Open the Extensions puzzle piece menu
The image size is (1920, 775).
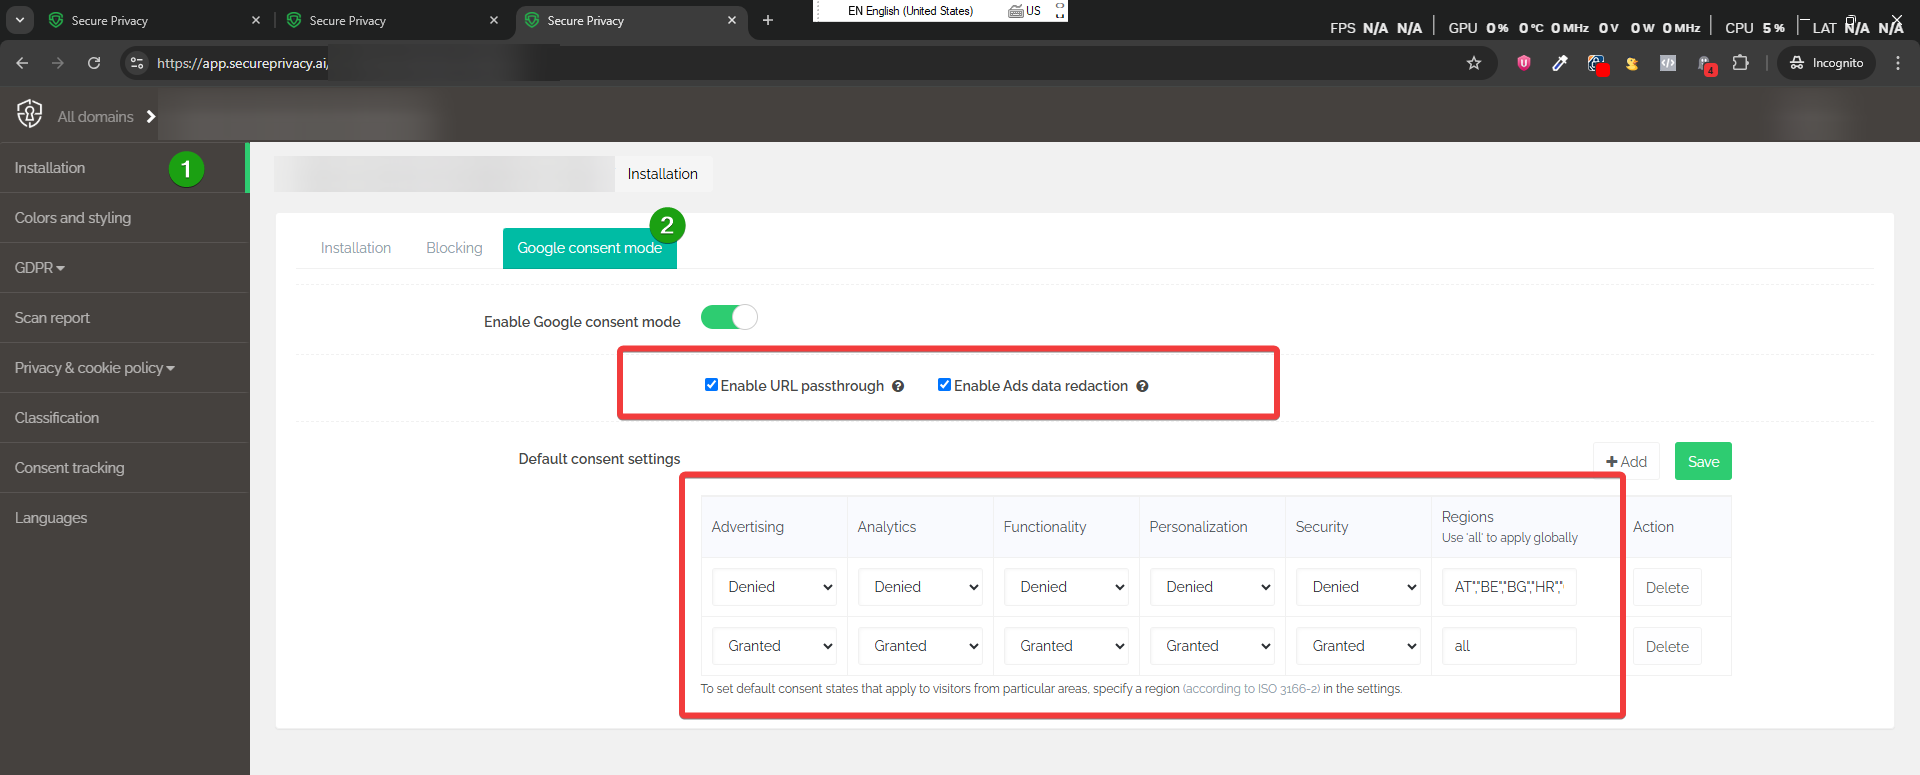click(x=1741, y=63)
